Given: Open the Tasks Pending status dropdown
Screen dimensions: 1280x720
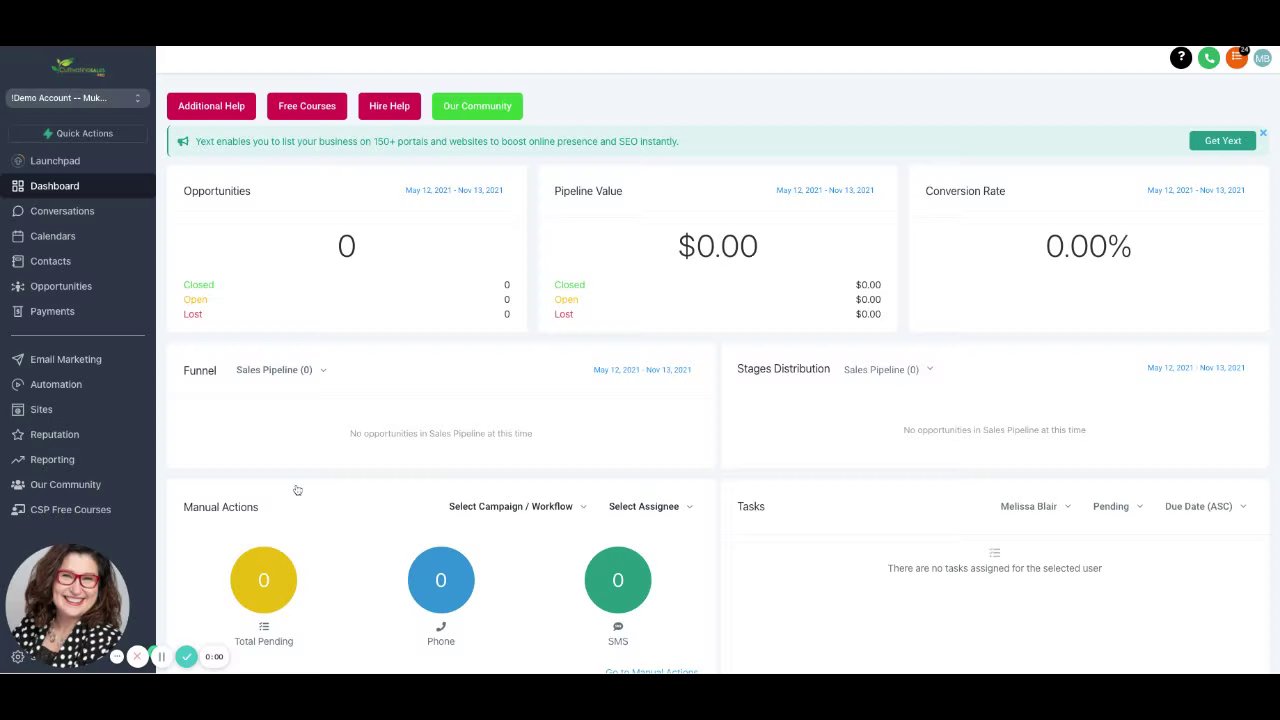Looking at the screenshot, I should tap(1118, 507).
